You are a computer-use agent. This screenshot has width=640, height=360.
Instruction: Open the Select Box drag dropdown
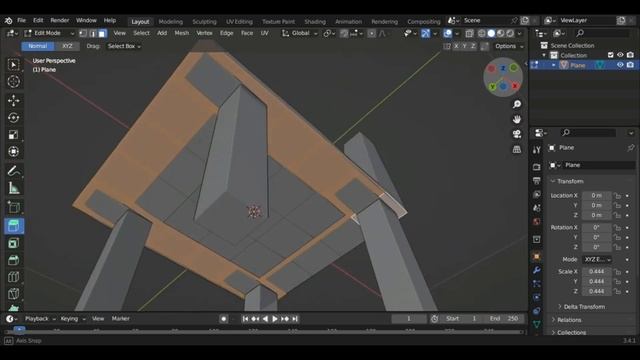click(124, 46)
